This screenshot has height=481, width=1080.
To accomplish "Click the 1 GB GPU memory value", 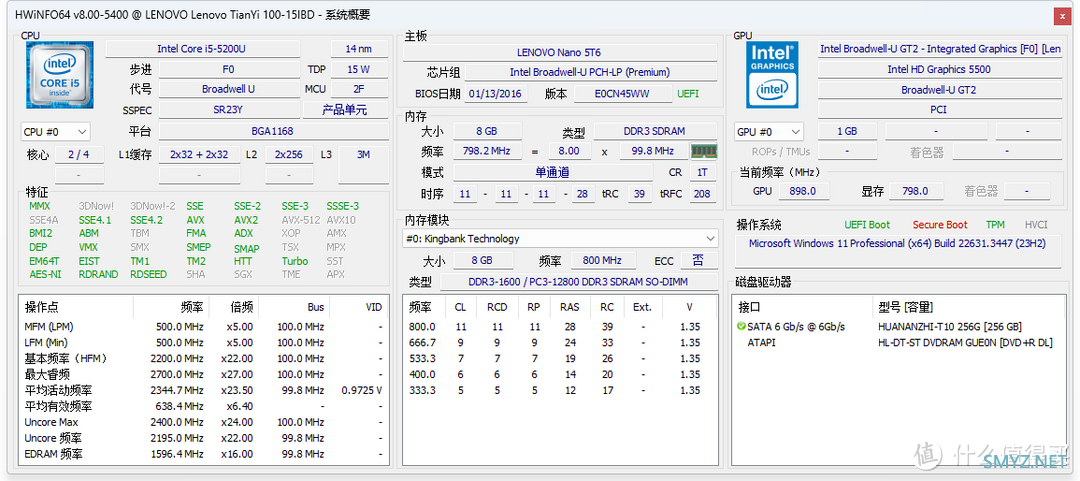I will click(x=847, y=131).
